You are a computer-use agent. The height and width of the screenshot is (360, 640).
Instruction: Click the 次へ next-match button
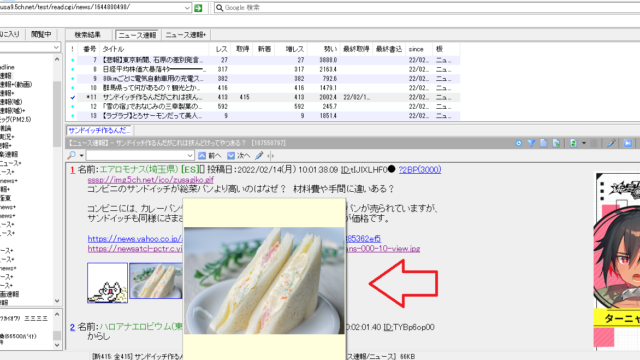(x=239, y=156)
